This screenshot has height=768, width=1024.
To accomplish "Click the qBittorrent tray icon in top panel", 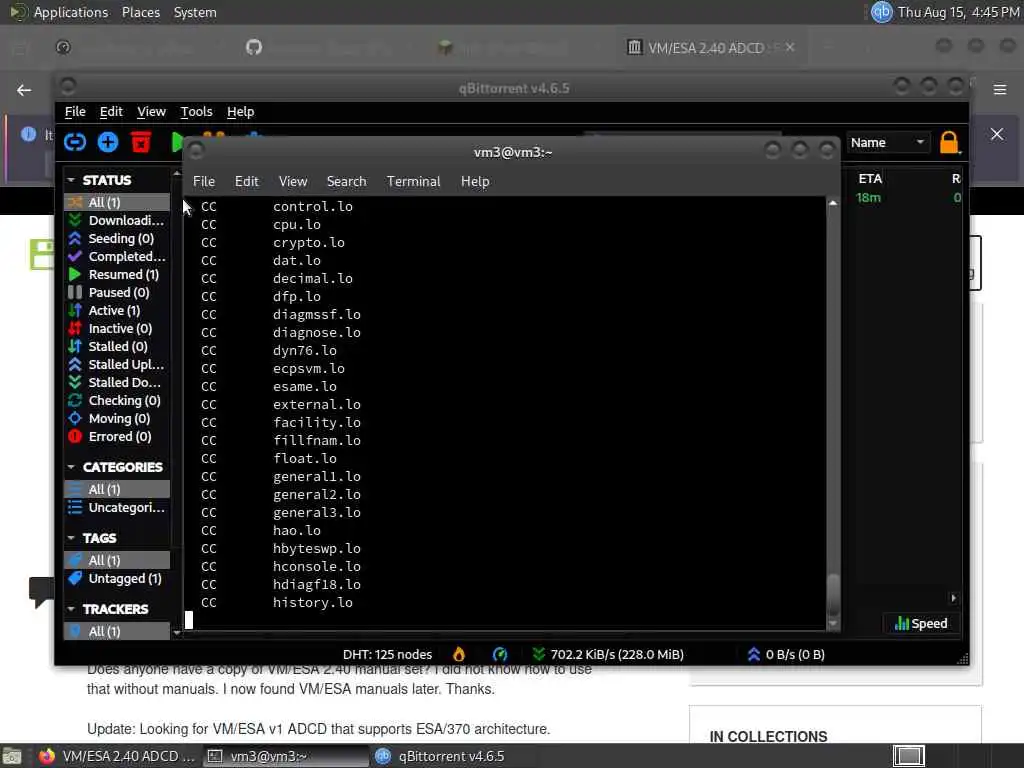I will point(882,12).
